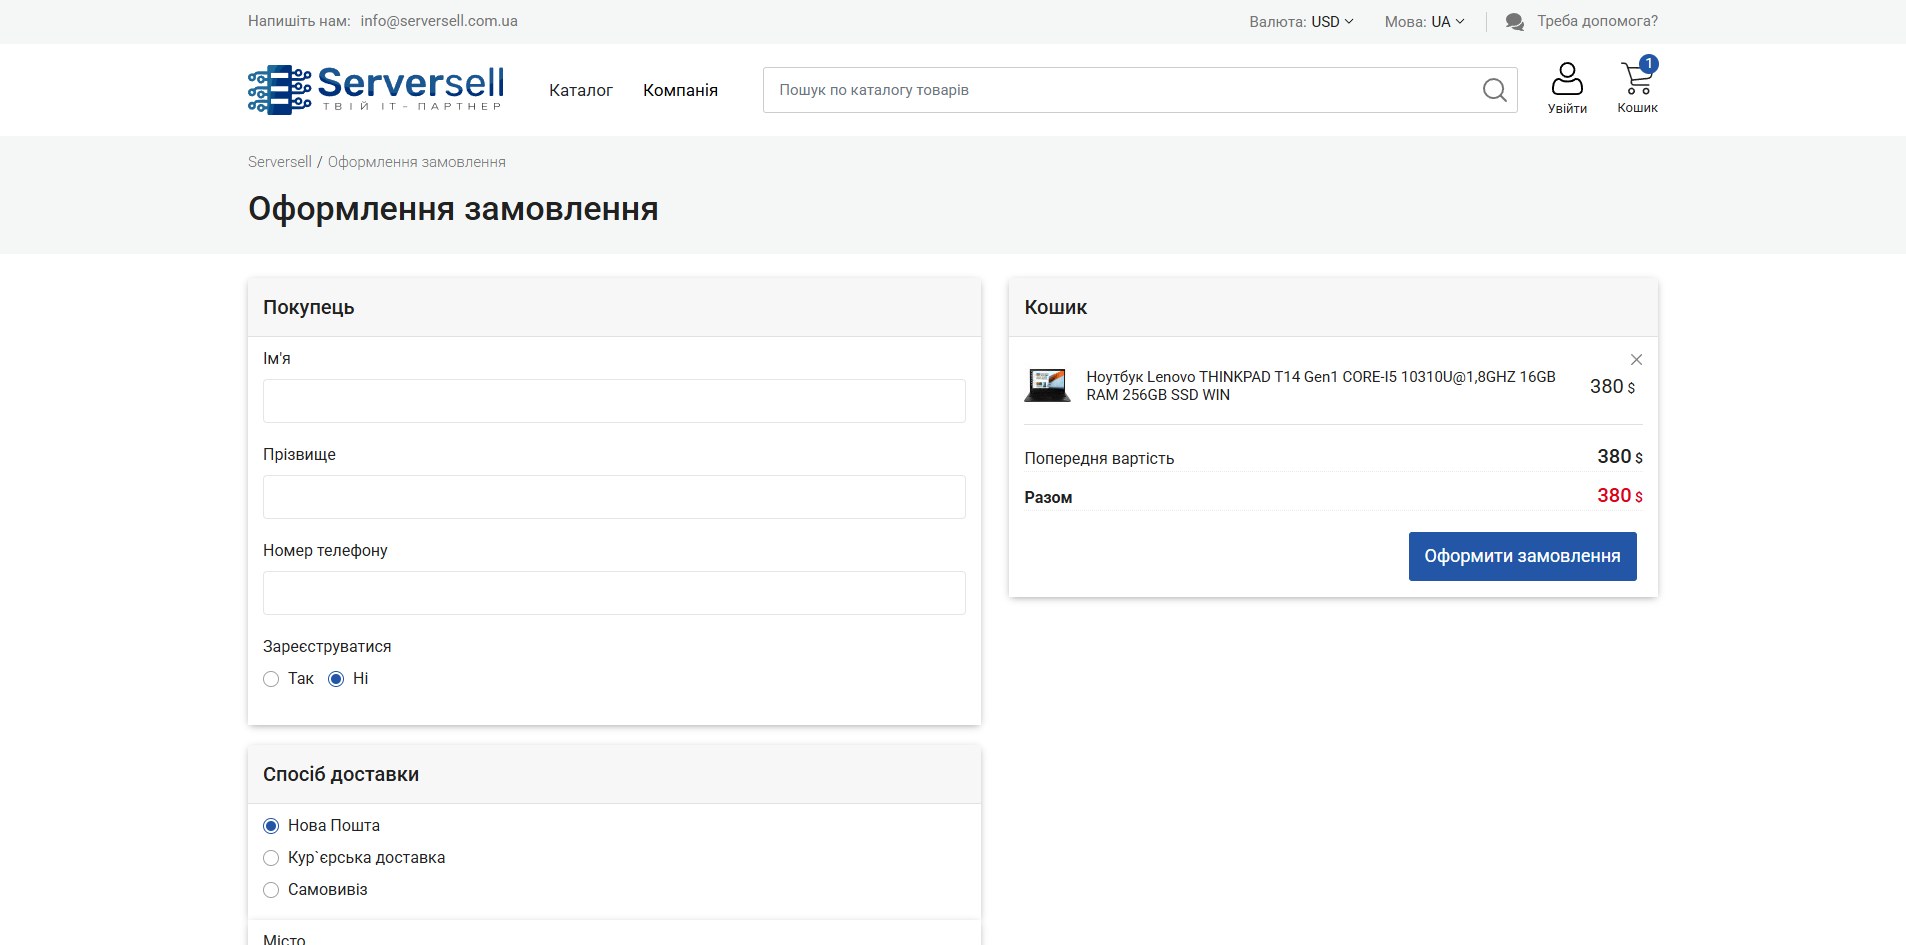Click the search magnifier icon
The width and height of the screenshot is (1906, 945).
point(1494,90)
